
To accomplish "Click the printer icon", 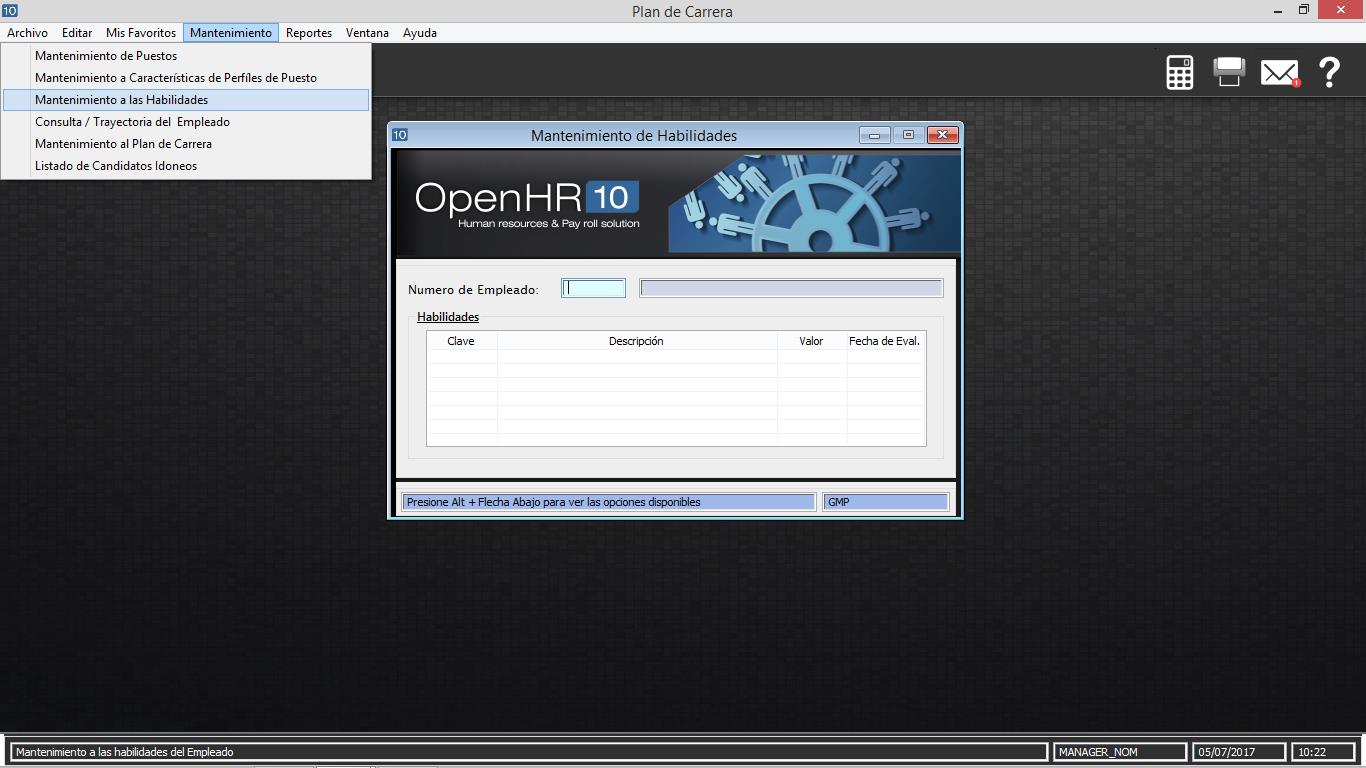I will tap(1229, 72).
